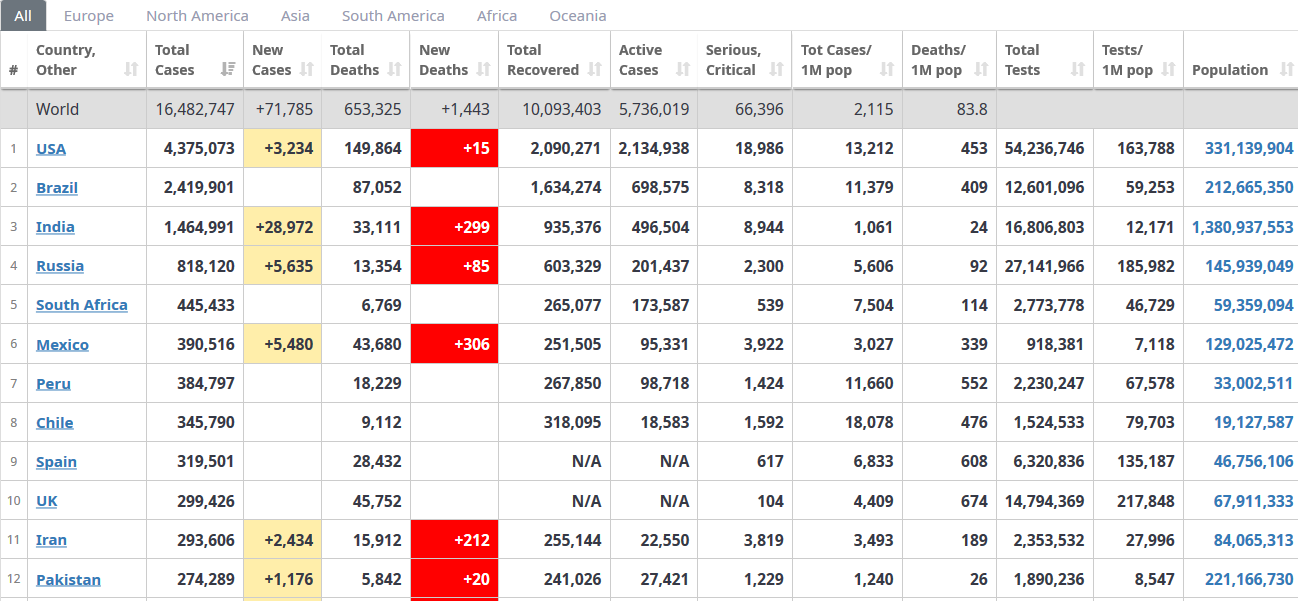Click Mexico new deaths +306 cell

[x=454, y=345]
